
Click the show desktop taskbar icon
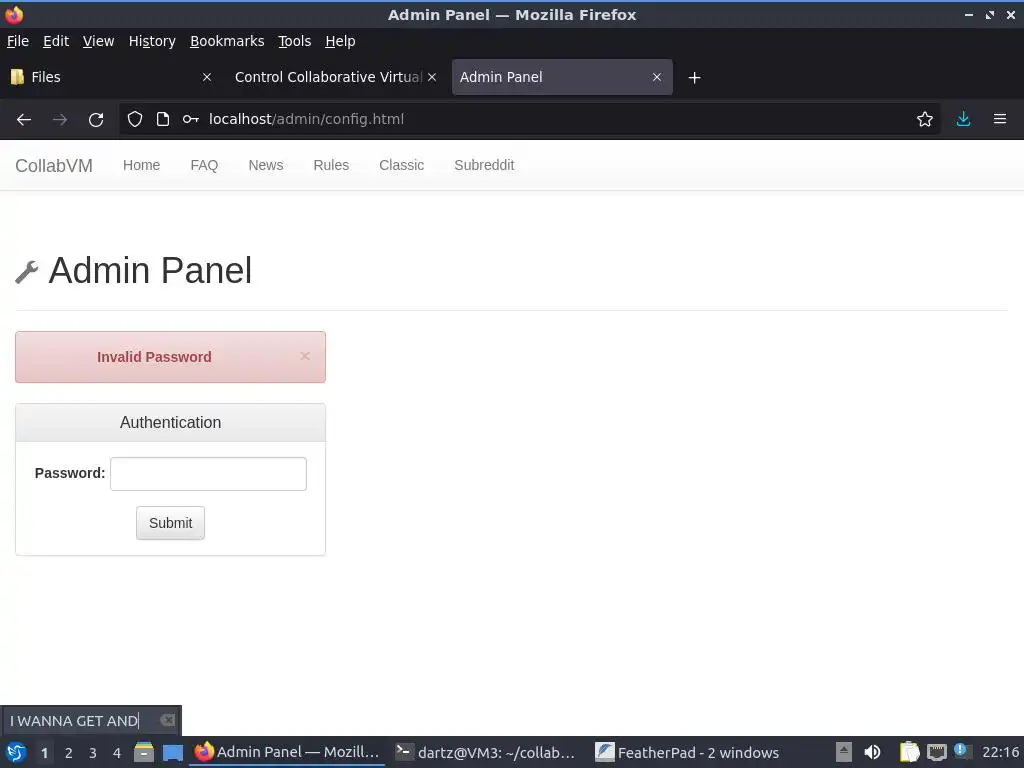pos(172,752)
